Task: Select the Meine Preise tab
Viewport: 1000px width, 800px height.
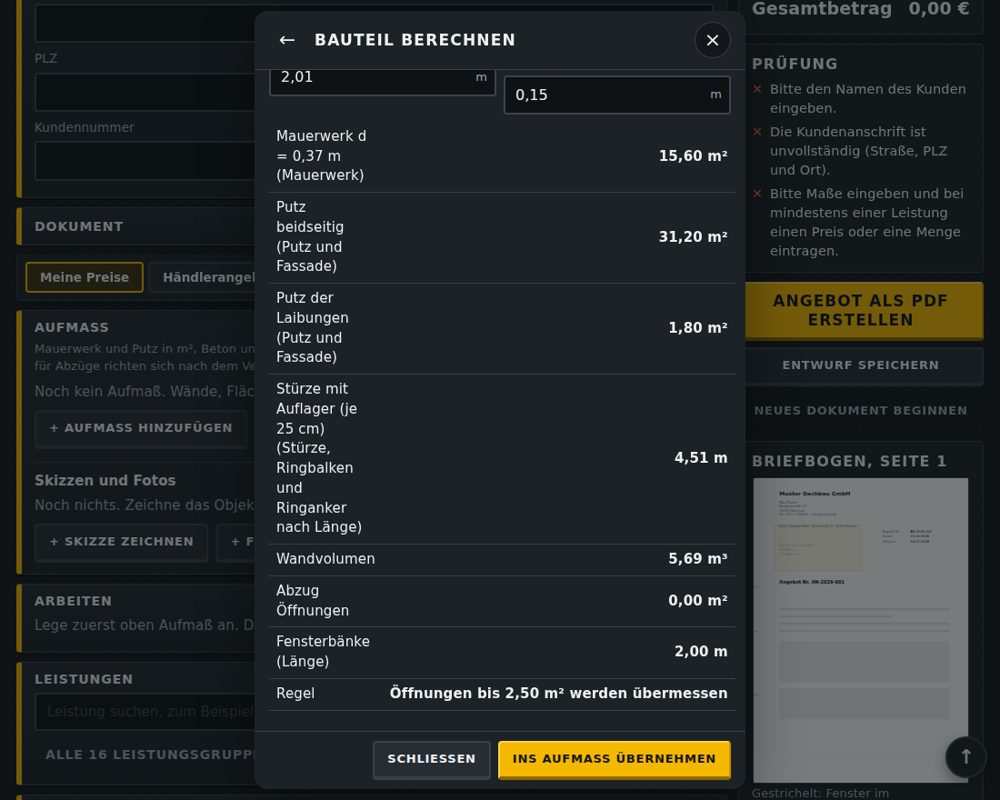Action: pyautogui.click(x=84, y=278)
